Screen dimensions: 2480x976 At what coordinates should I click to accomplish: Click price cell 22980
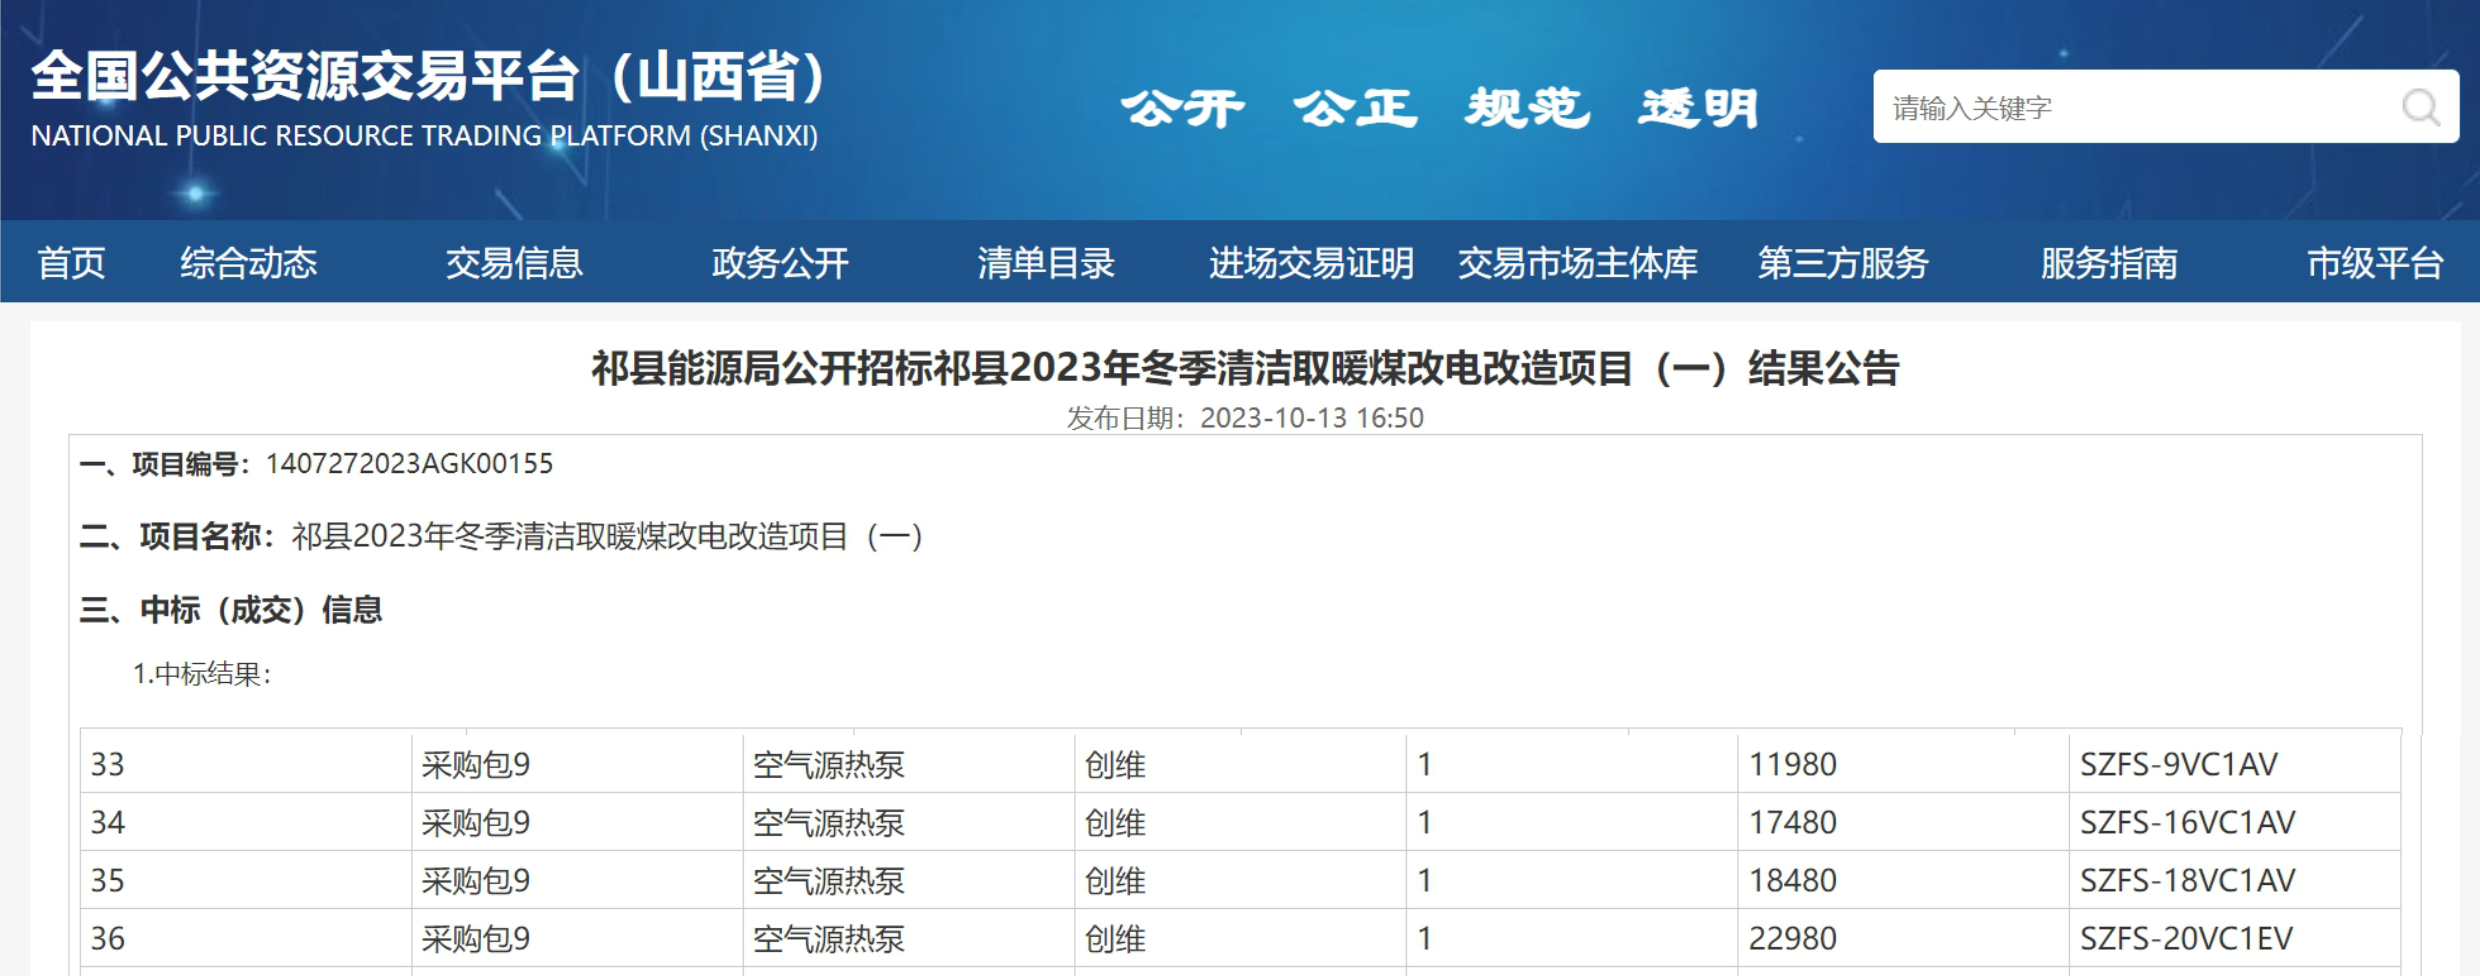1903,938
